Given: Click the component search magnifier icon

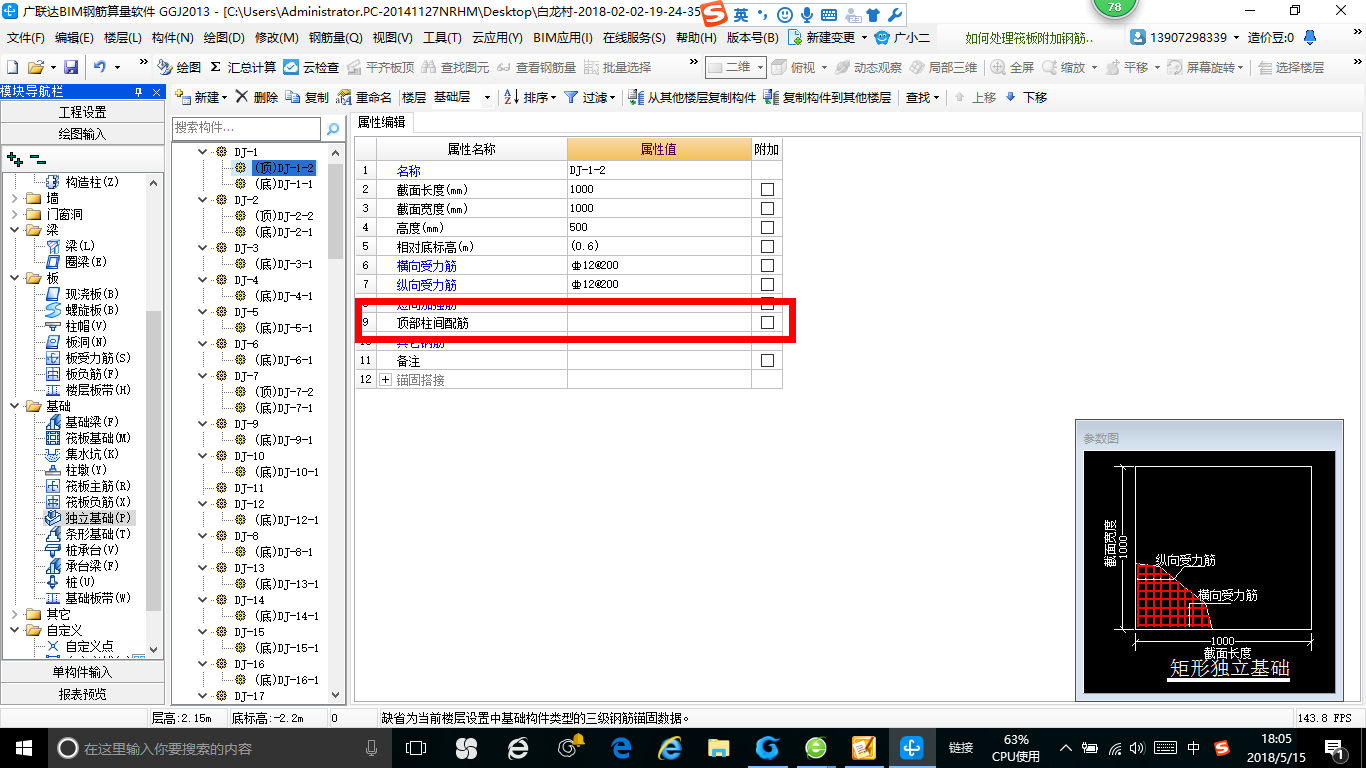Looking at the screenshot, I should 333,129.
